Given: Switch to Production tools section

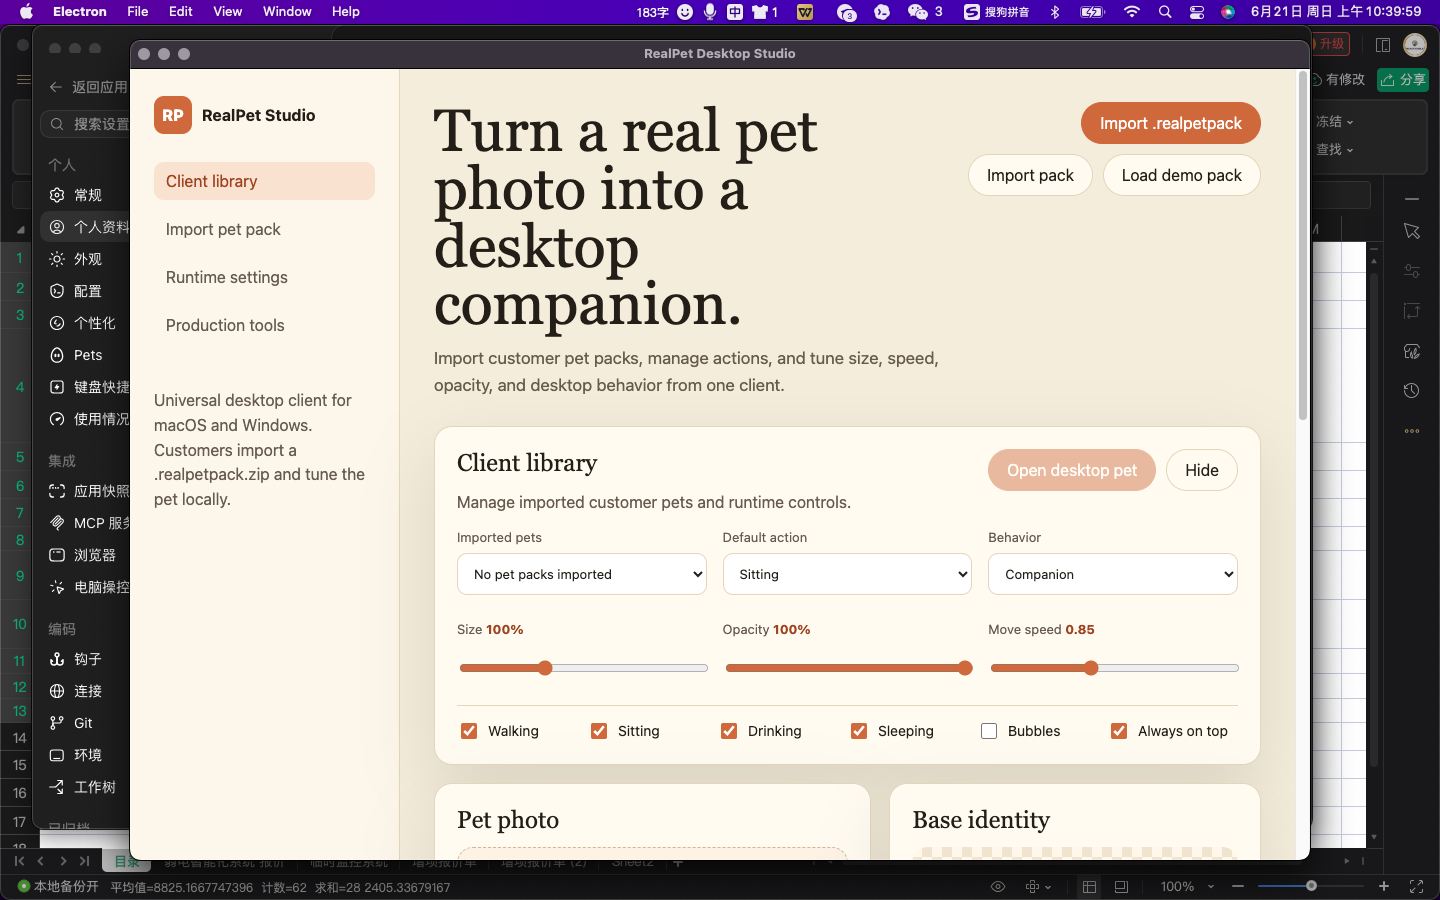Looking at the screenshot, I should [x=264, y=325].
